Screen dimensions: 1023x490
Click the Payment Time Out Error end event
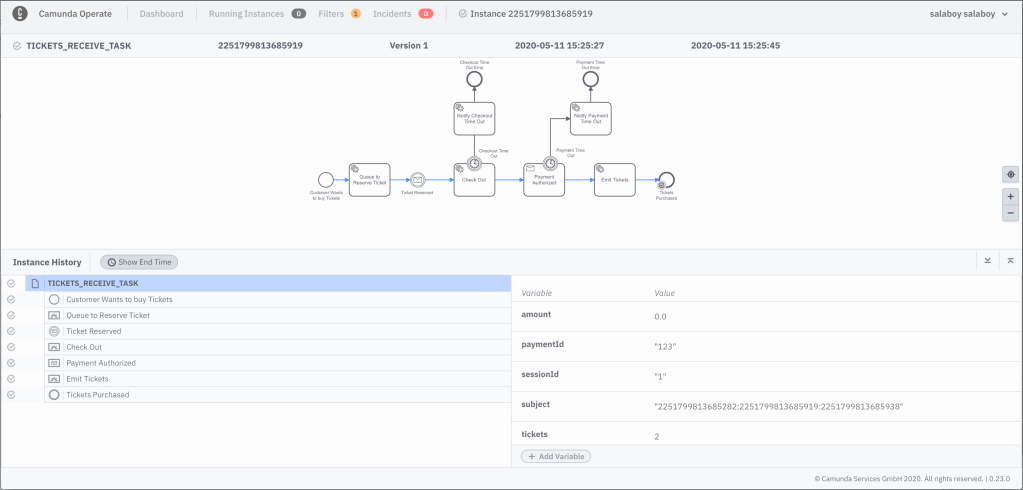coord(590,79)
